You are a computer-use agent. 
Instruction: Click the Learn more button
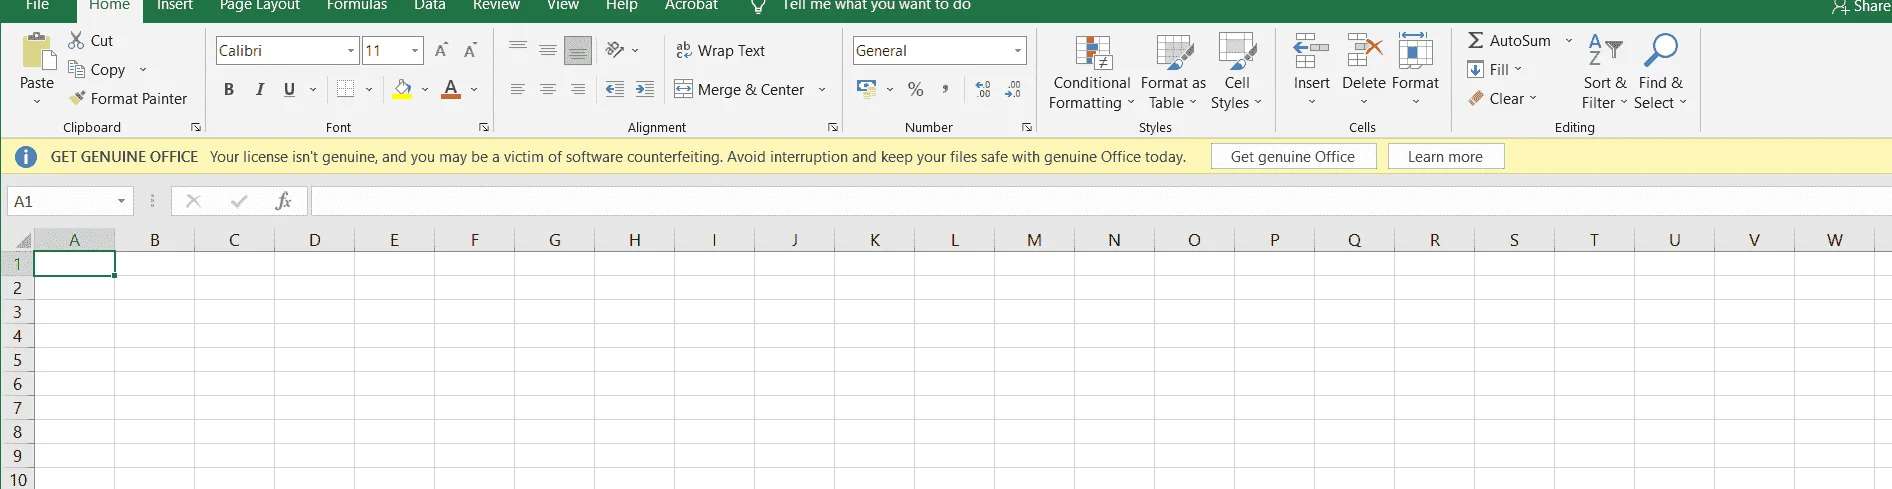(1445, 156)
